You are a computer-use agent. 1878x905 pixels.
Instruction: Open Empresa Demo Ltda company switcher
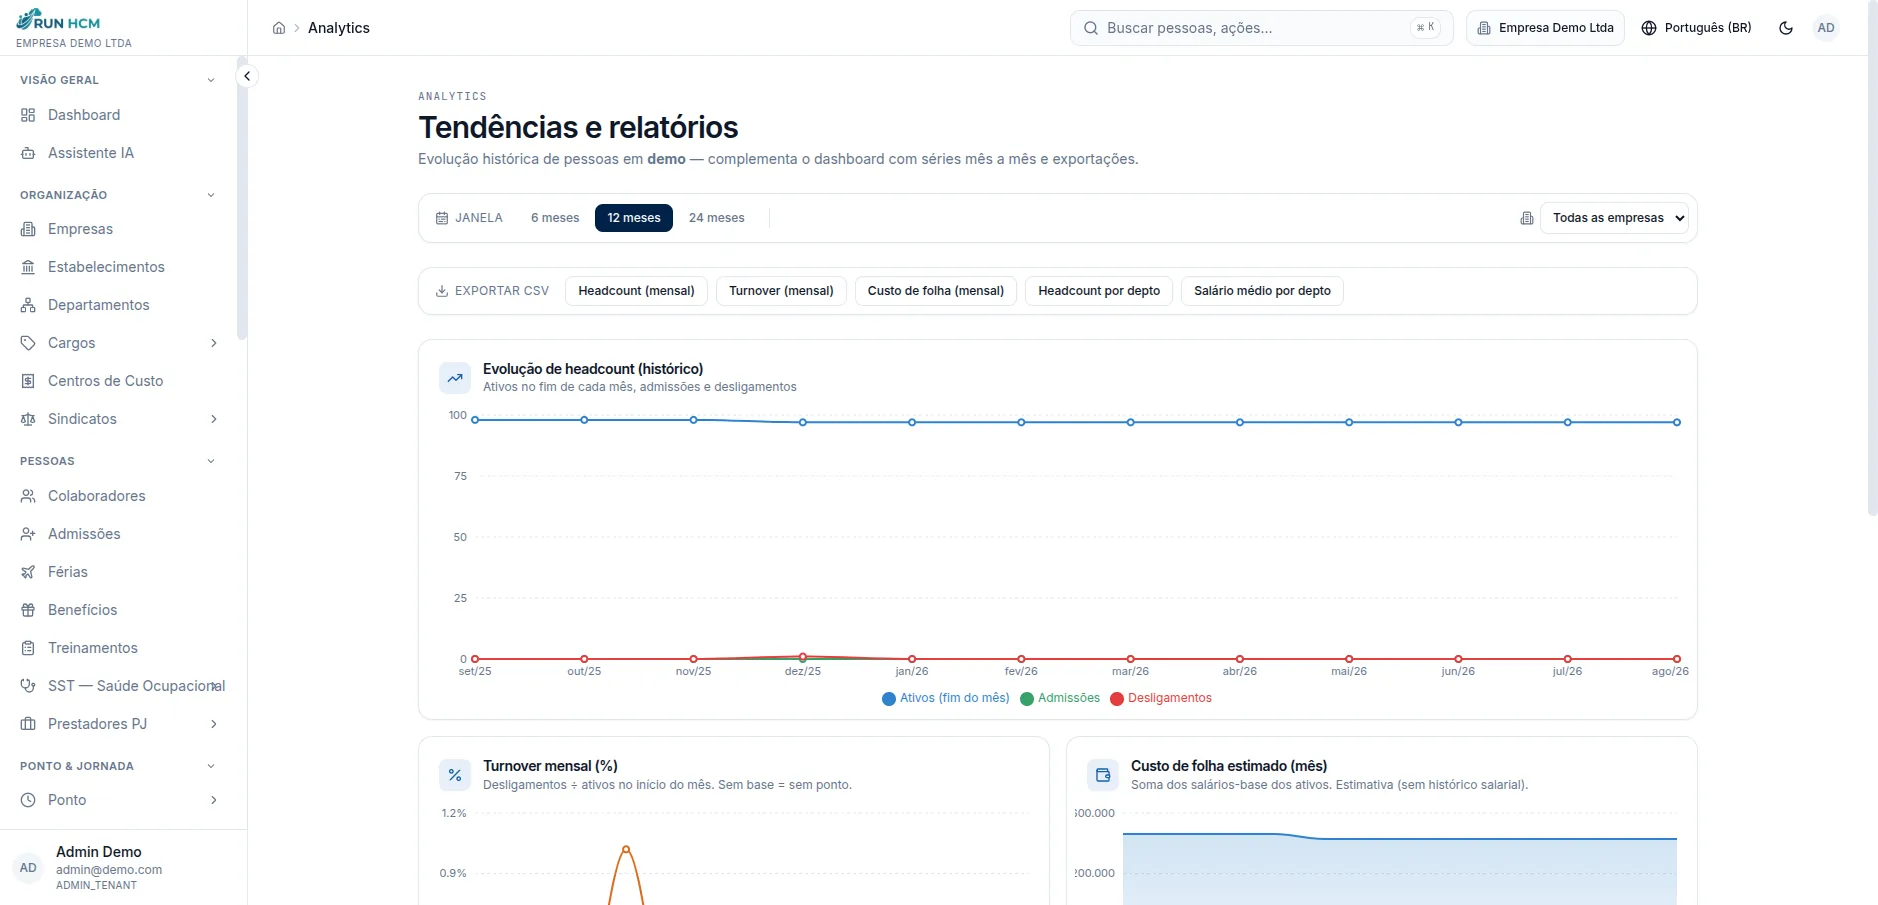point(1545,28)
